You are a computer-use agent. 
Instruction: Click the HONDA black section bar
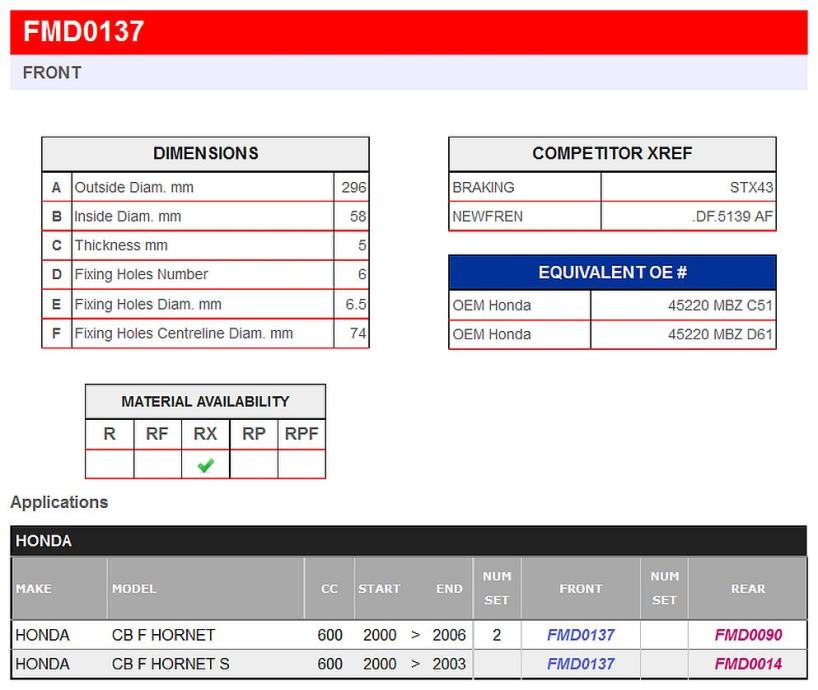[x=408, y=541]
